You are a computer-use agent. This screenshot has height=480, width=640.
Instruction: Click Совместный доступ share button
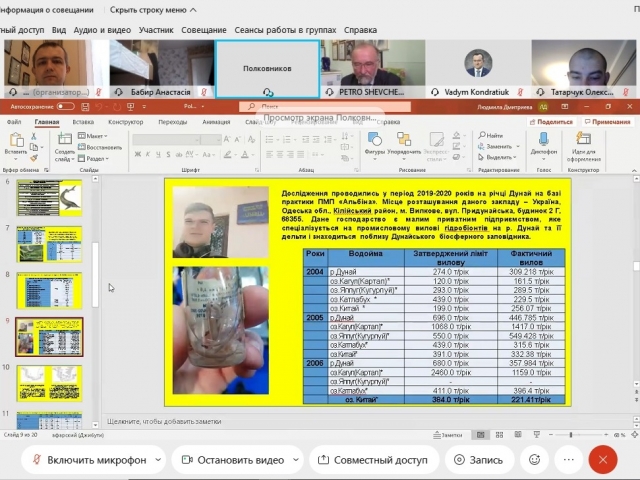click(373, 460)
